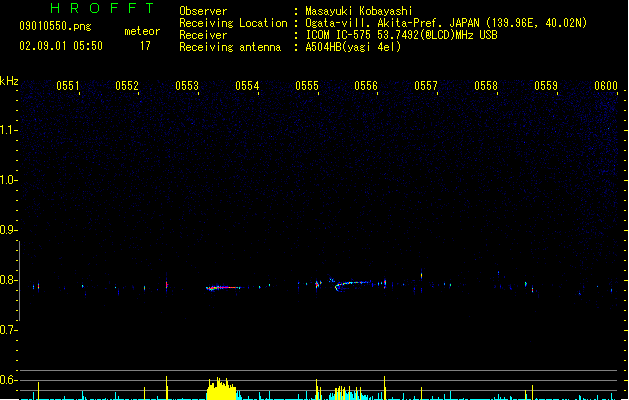
Task: Click the 1.0 kHz frequency label
Action: click(8, 180)
